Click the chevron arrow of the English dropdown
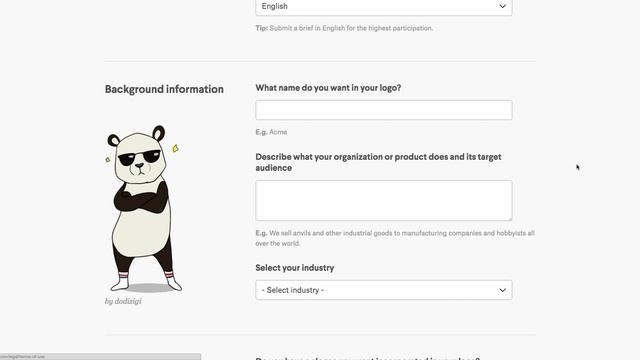 502,6
